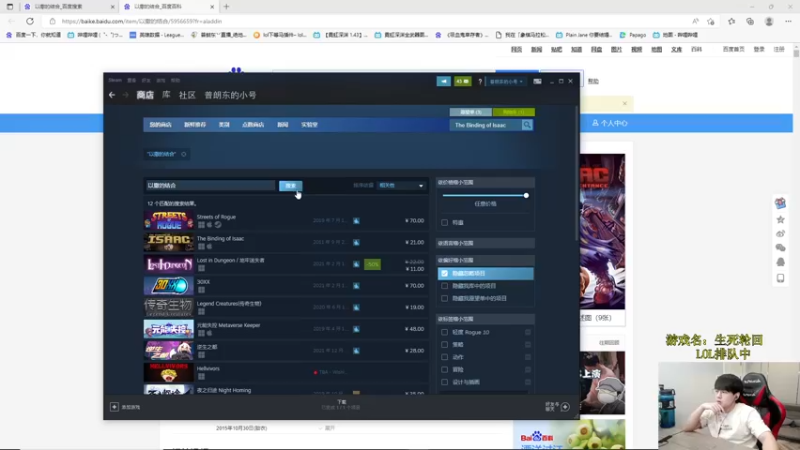Open the downloads status in Steam footer
Image resolution: width=800 pixels, height=450 pixels.
[x=341, y=405]
